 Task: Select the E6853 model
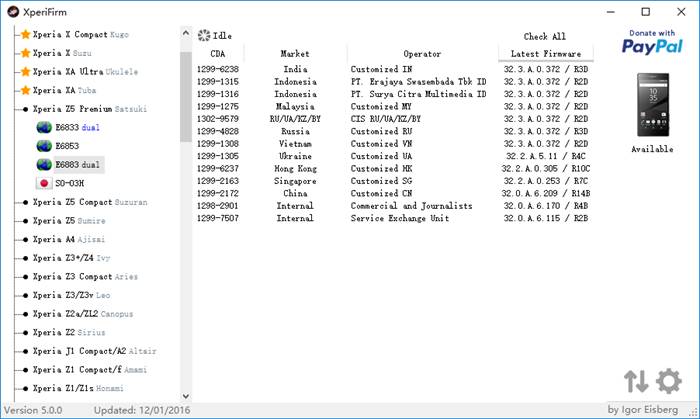point(67,146)
